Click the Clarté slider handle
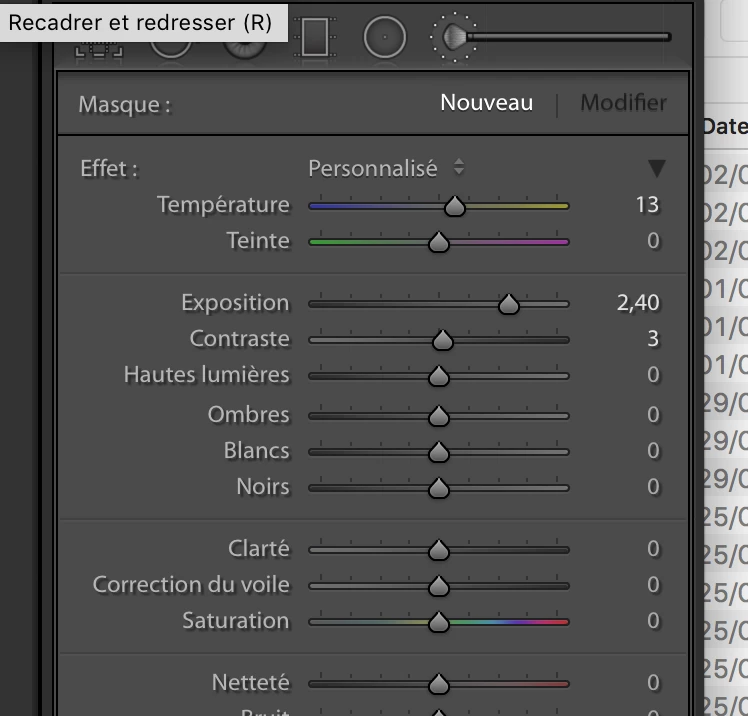The width and height of the screenshot is (748, 716). pyautogui.click(x=438, y=550)
